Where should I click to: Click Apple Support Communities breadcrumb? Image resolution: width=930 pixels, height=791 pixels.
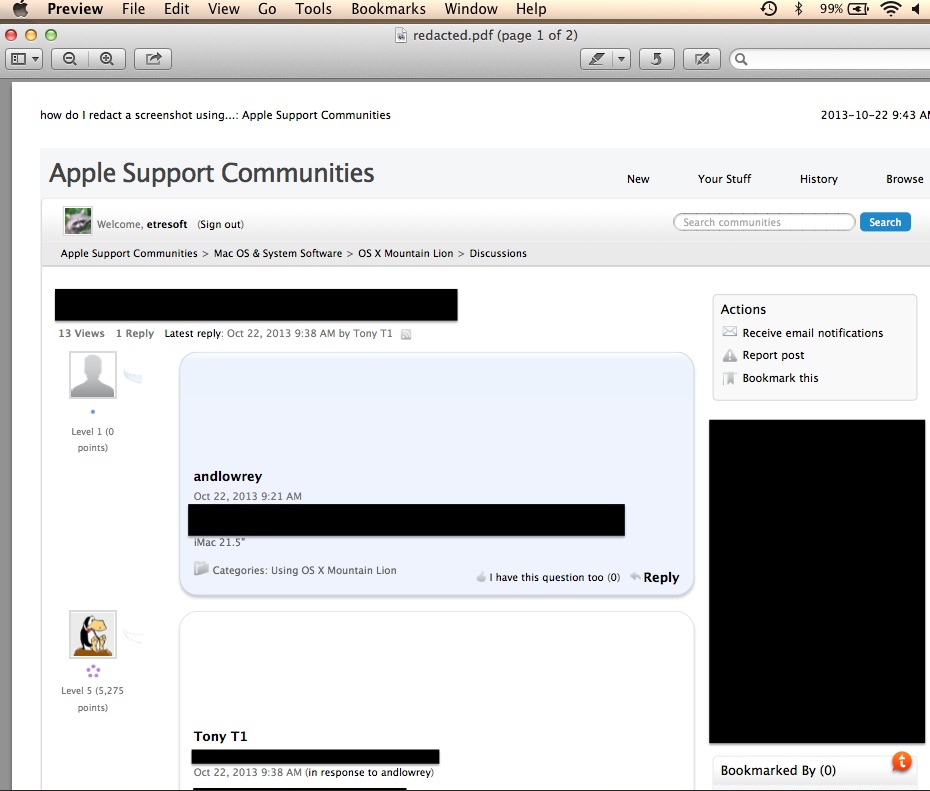click(129, 253)
